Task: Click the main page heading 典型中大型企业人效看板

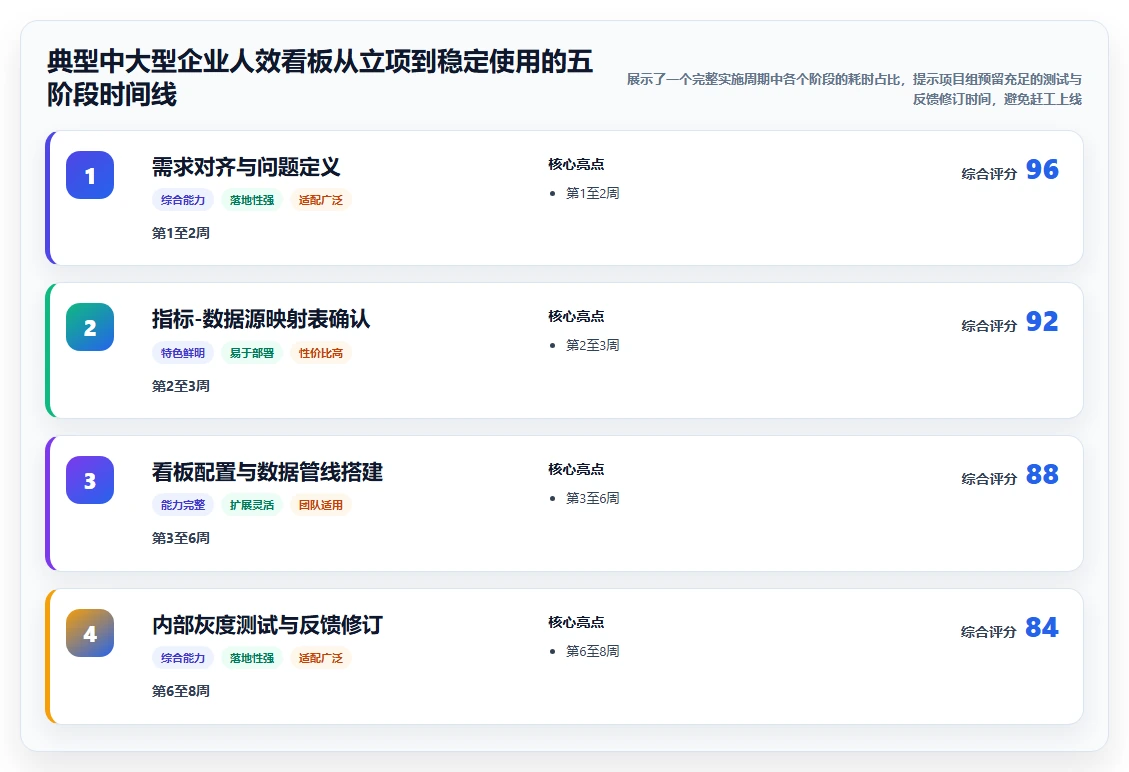Action: pyautogui.click(x=320, y=78)
